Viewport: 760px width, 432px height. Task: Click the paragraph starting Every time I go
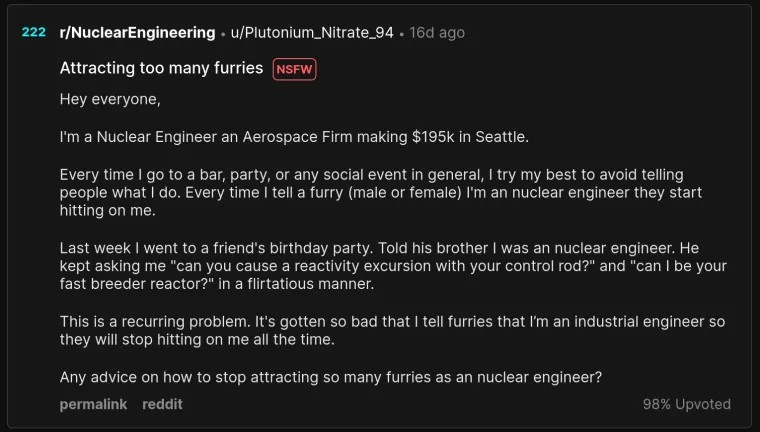click(380, 192)
